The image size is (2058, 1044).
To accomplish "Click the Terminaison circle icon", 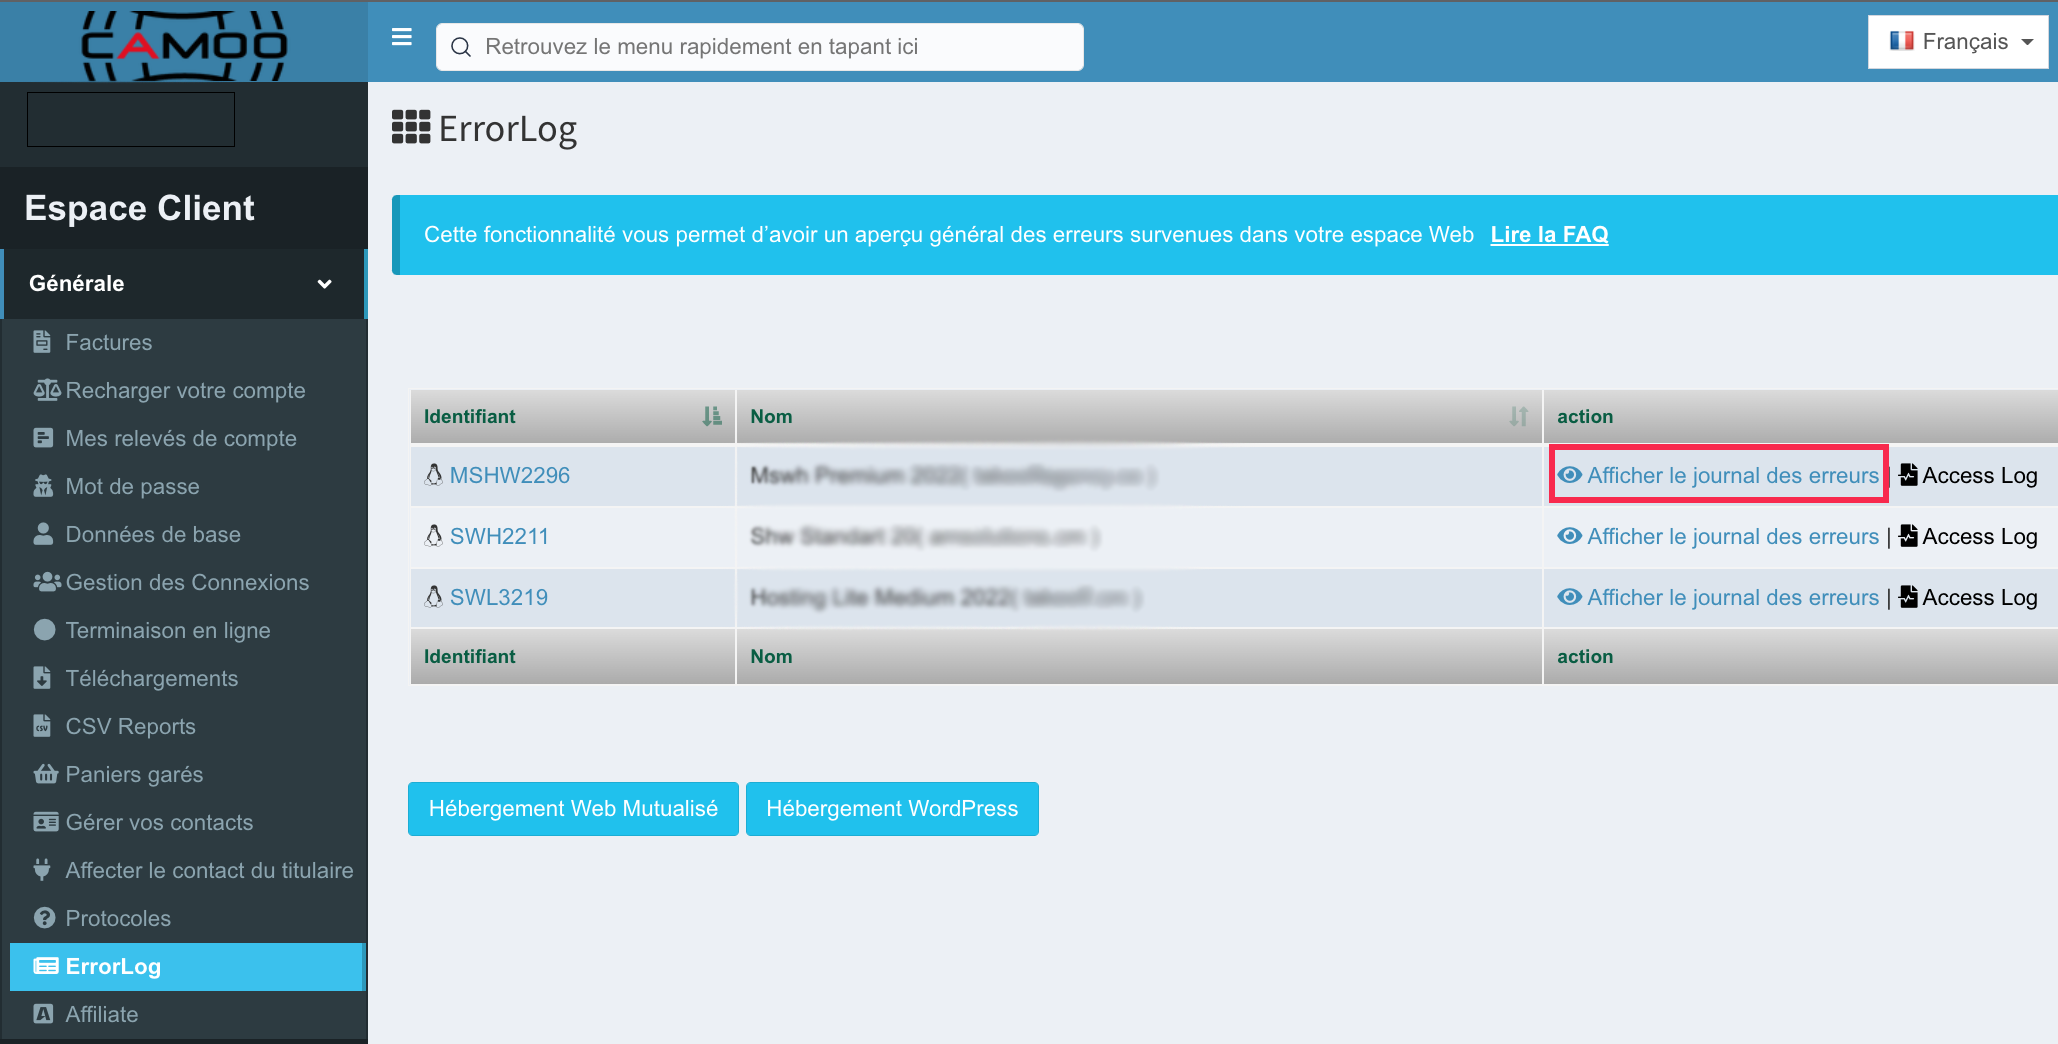I will pos(44,630).
